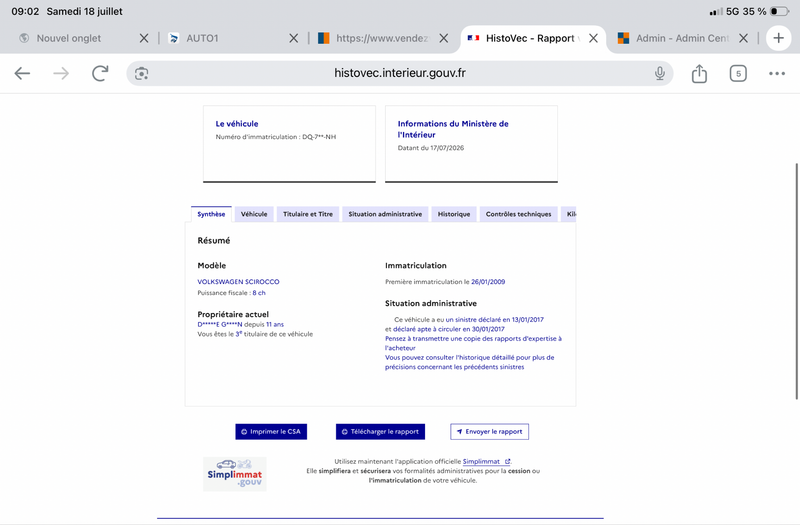This screenshot has width=800, height=525.
Task: View the Historique tab
Action: pos(454,214)
